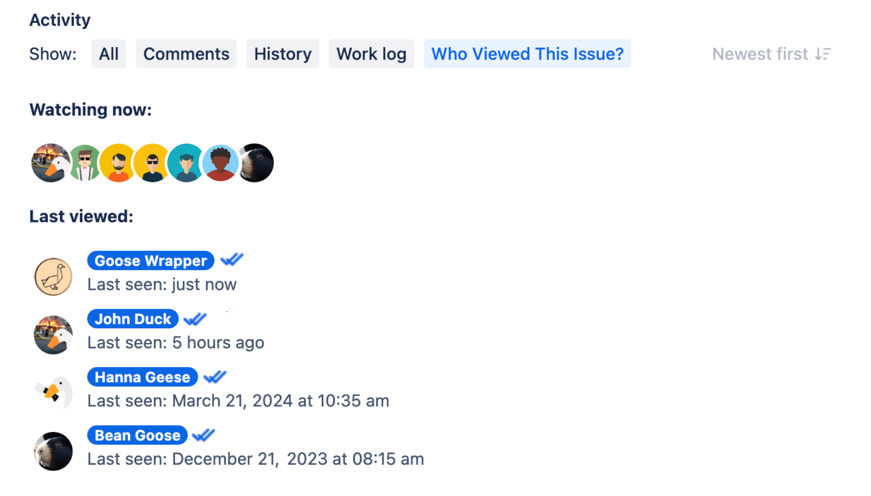This screenshot has height=496, width=871.
Task: Click the dark black goose watcher avatar
Action: (x=257, y=163)
